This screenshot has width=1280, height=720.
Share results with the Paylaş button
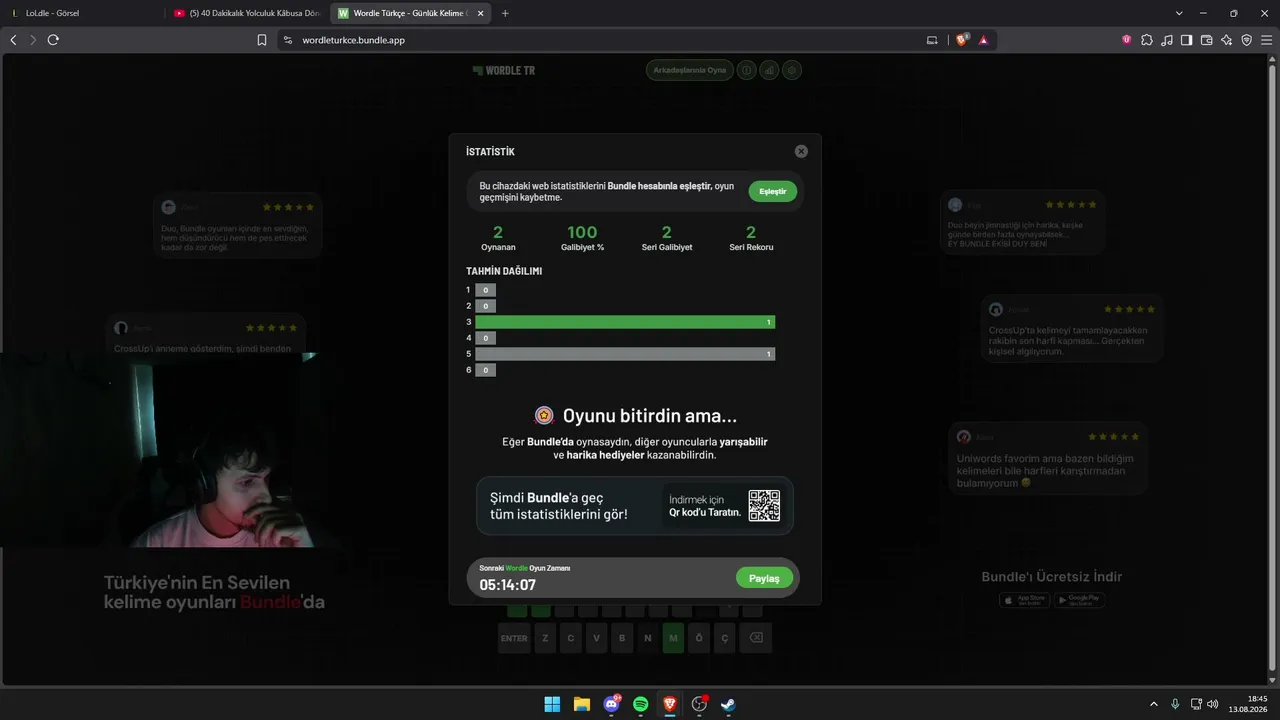point(764,578)
